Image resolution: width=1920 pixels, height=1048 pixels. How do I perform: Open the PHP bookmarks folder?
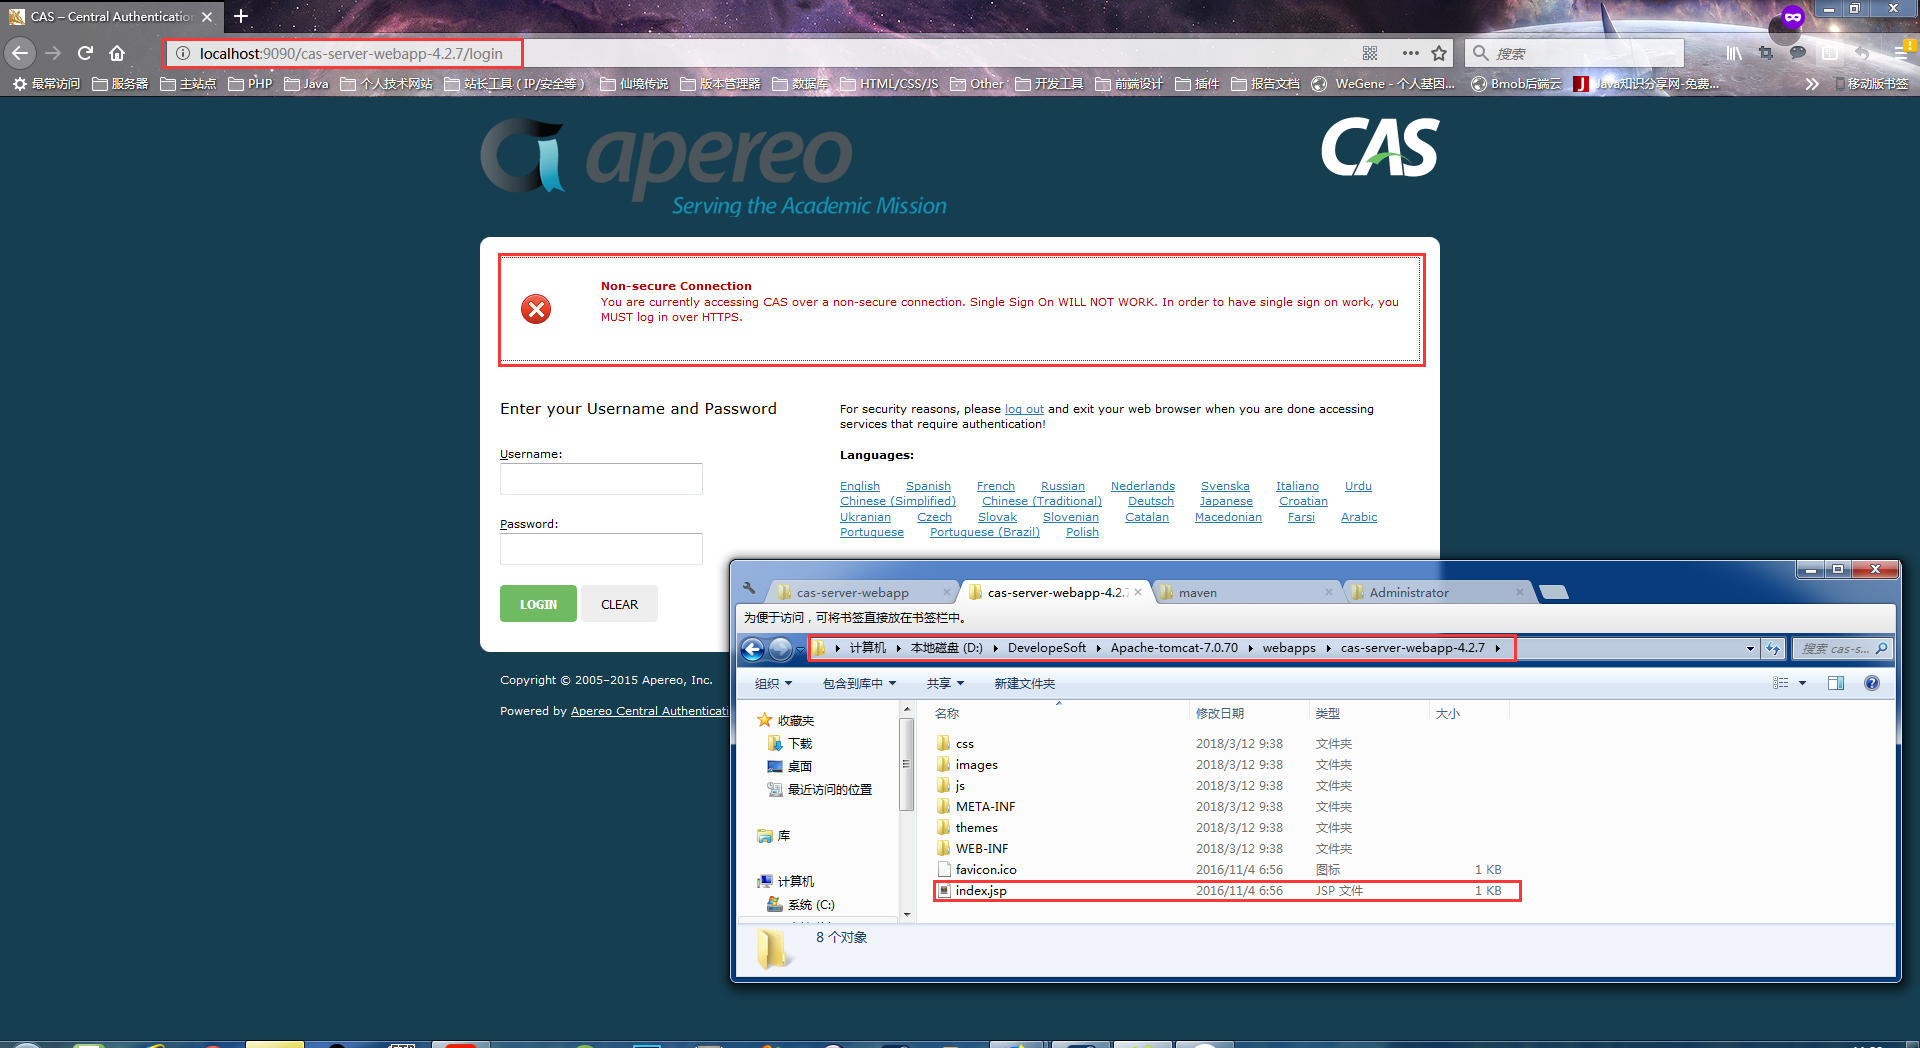[251, 84]
